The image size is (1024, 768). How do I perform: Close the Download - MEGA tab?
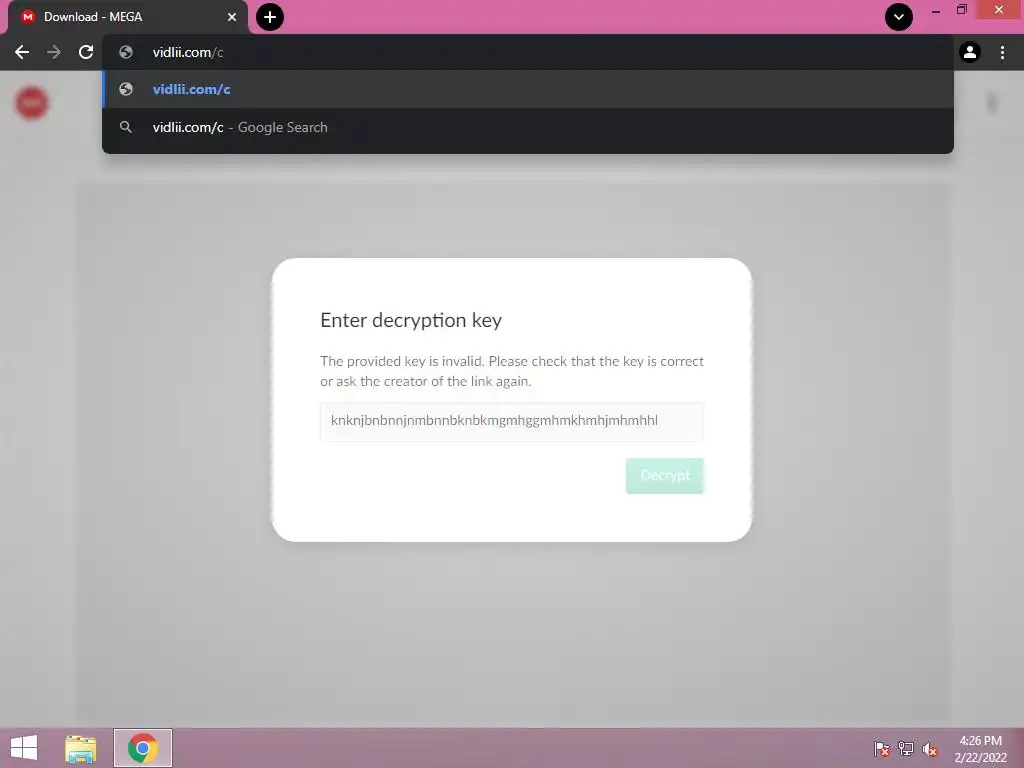(x=232, y=17)
